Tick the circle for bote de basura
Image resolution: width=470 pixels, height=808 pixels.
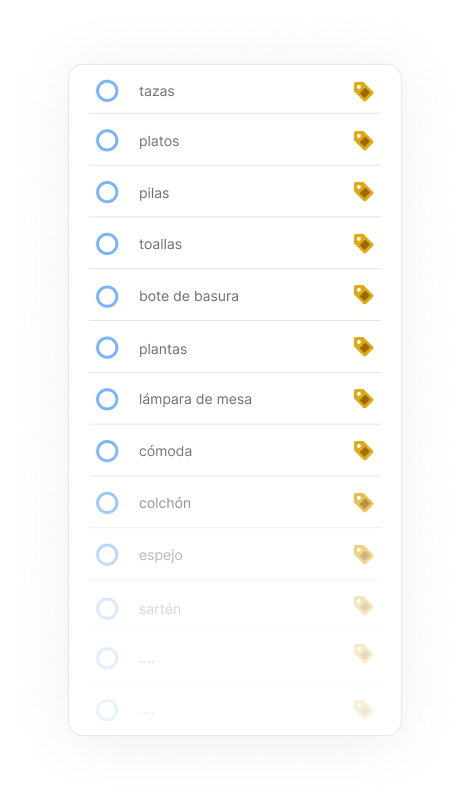click(107, 296)
